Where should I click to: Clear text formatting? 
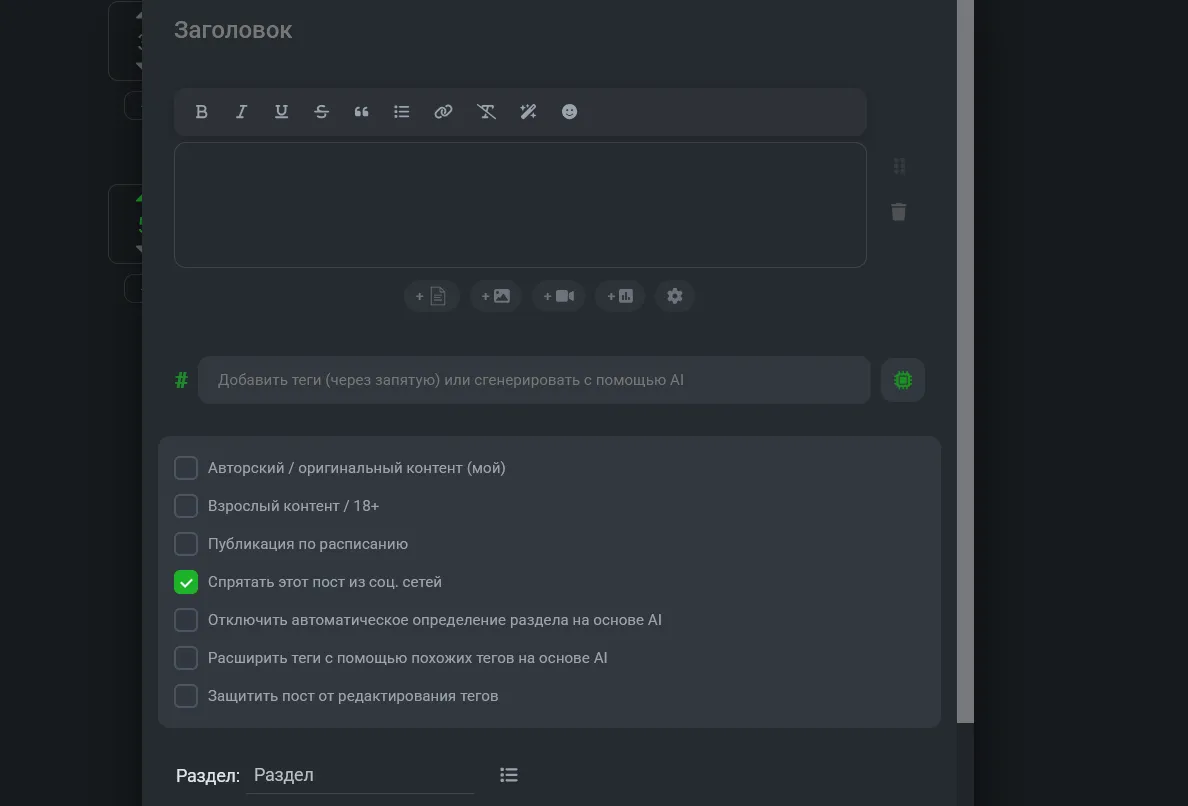[486, 112]
